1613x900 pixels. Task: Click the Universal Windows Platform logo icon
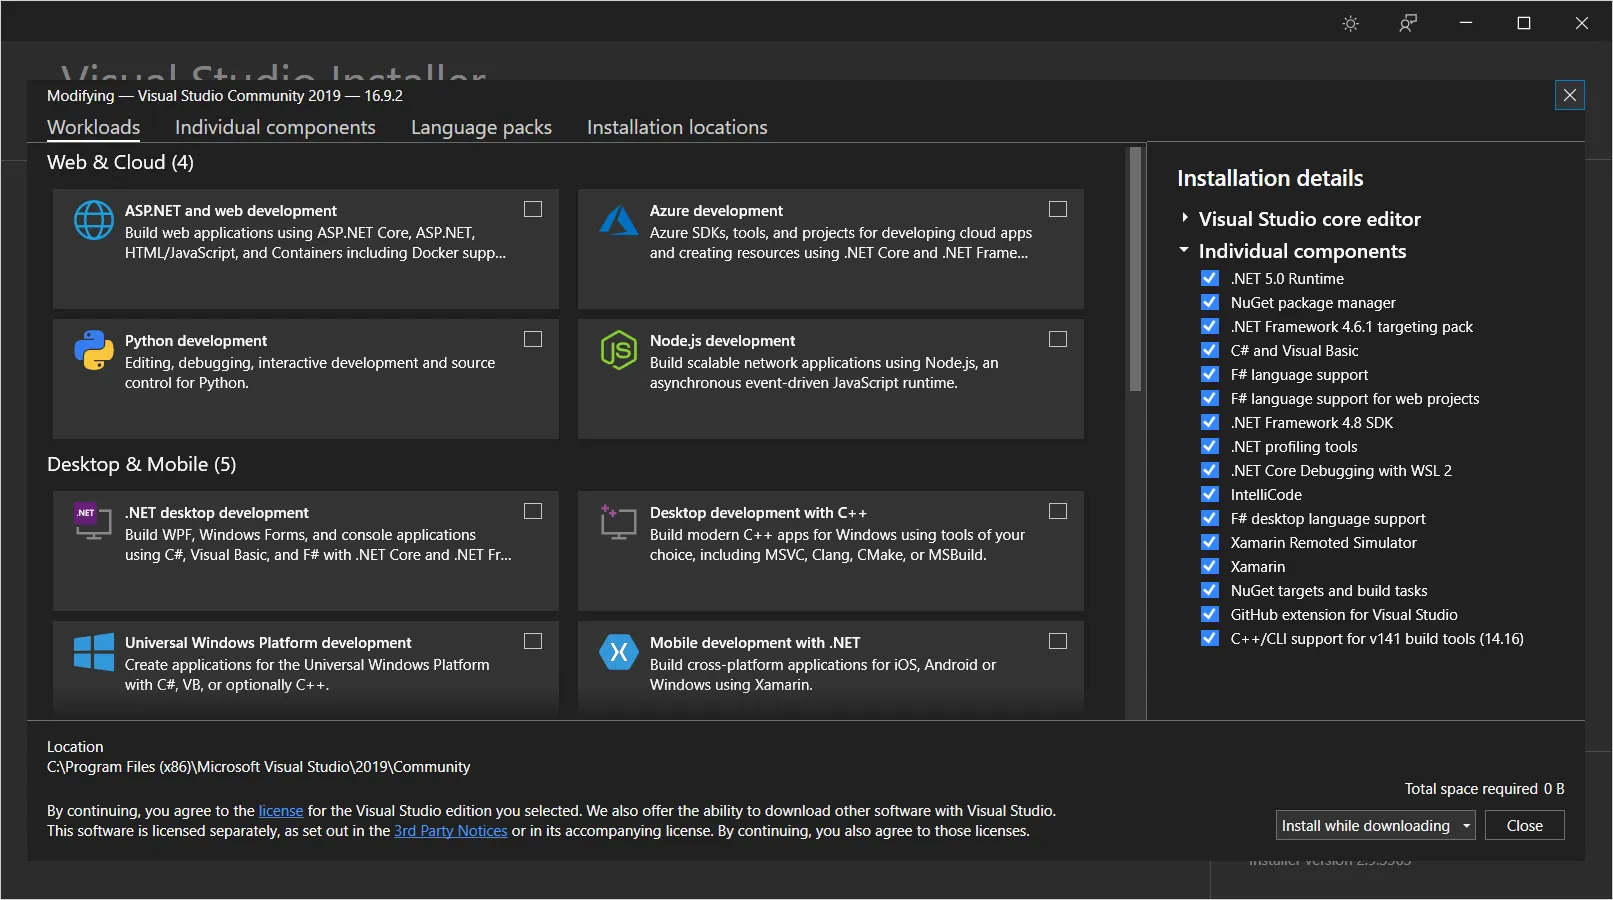tap(94, 652)
